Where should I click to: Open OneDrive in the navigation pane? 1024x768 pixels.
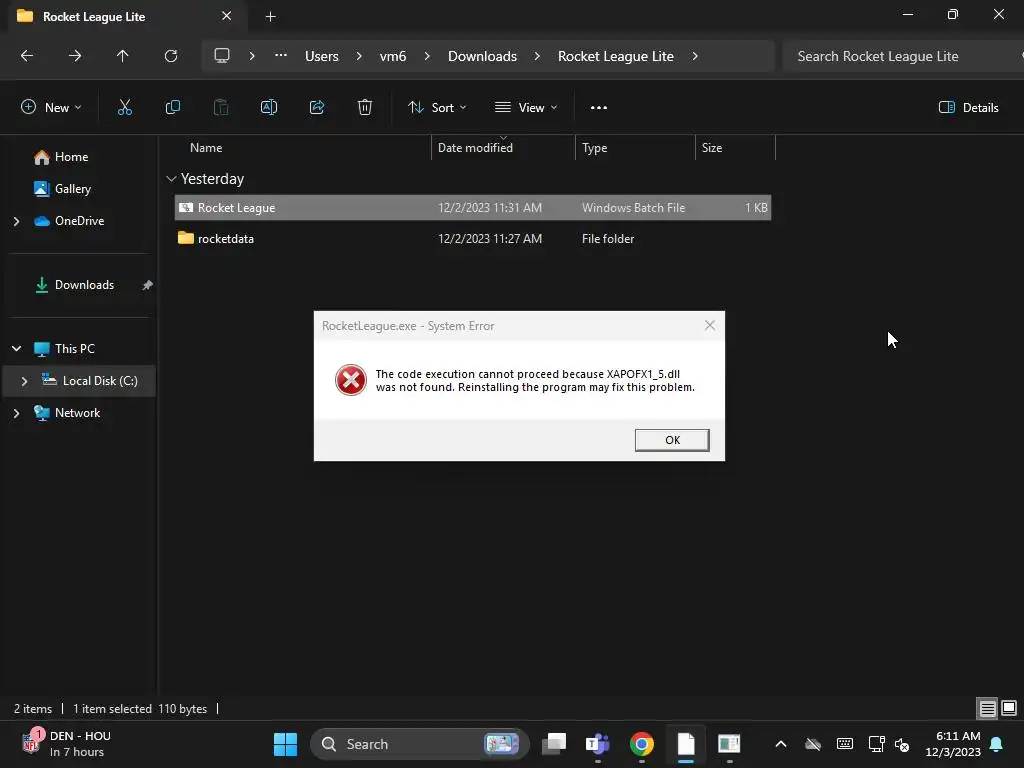click(x=79, y=221)
